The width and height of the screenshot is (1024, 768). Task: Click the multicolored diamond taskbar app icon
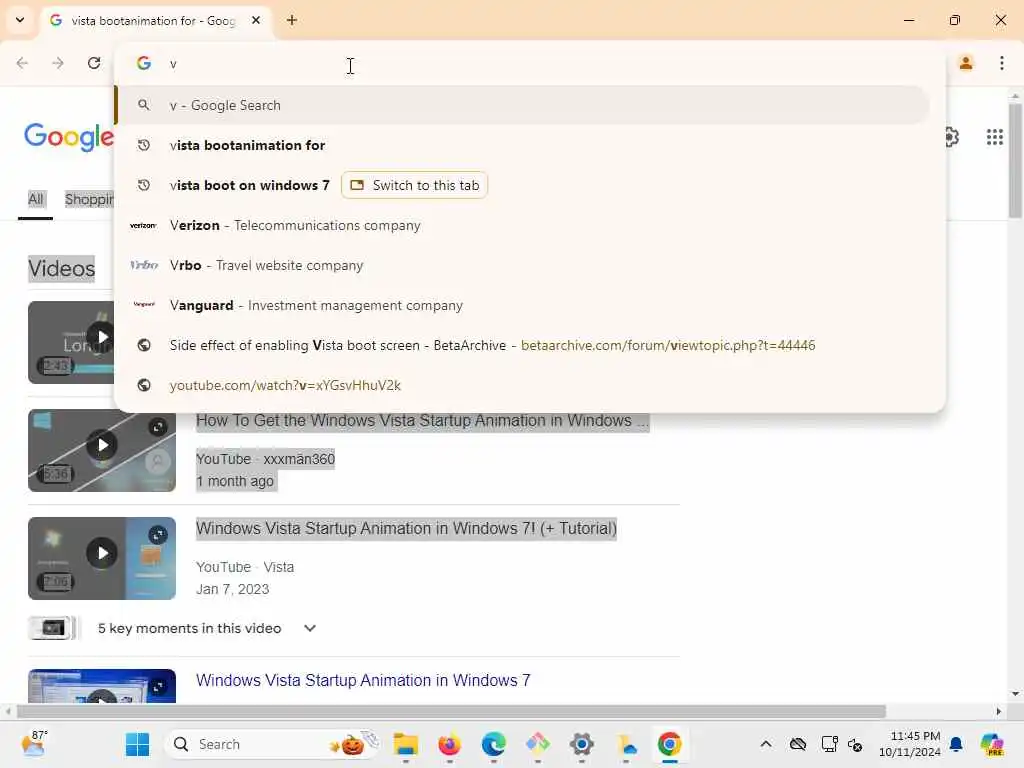537,744
